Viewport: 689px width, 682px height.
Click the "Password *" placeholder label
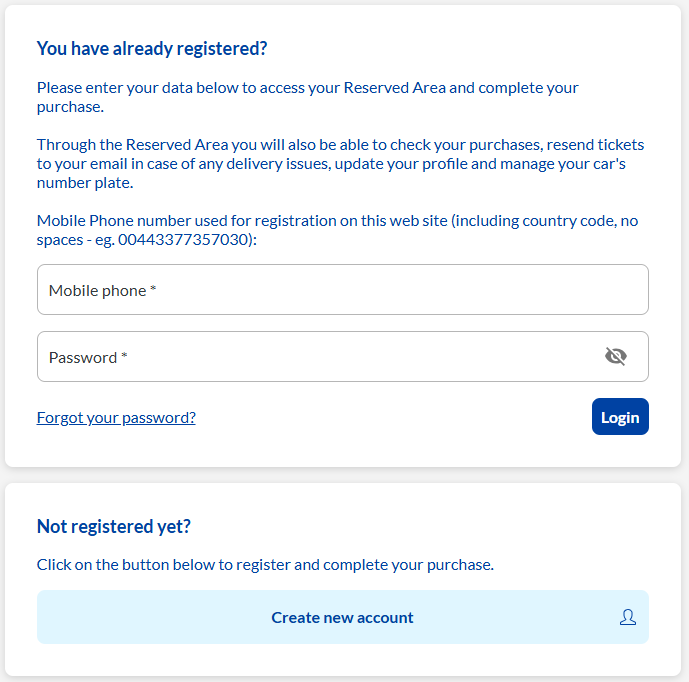pyautogui.click(x=88, y=357)
